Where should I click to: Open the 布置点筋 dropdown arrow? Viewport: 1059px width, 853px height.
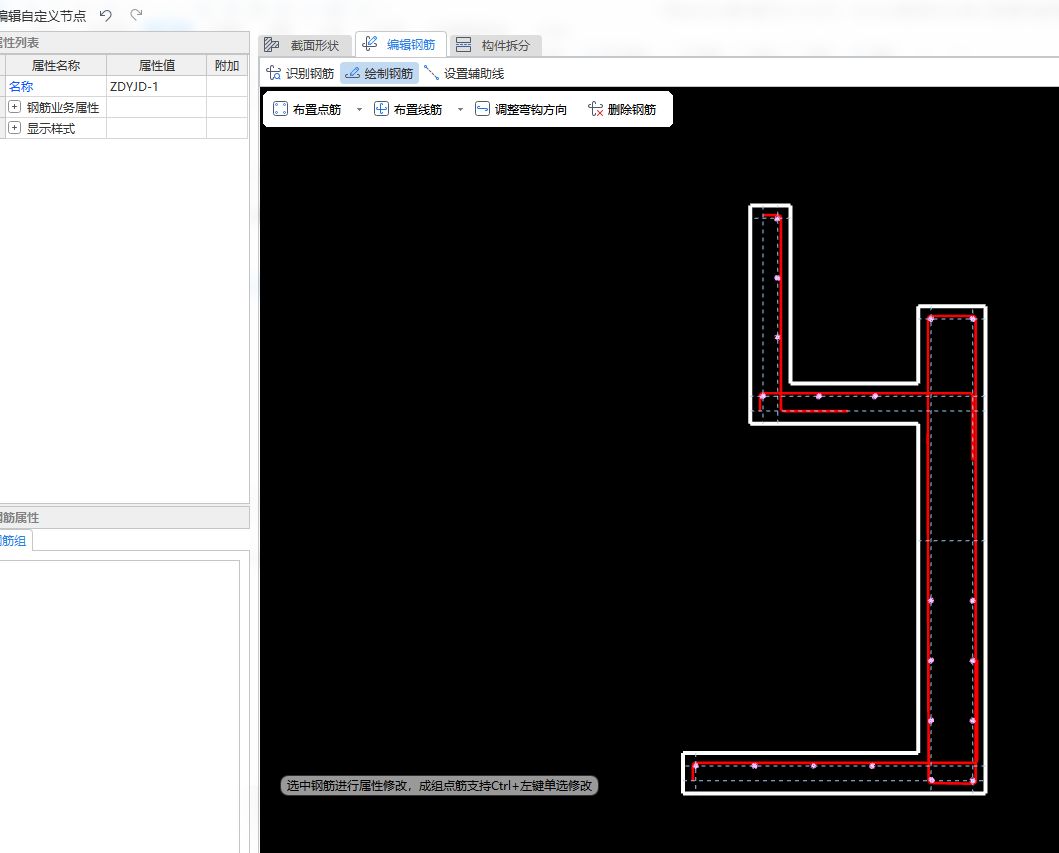pyautogui.click(x=359, y=109)
